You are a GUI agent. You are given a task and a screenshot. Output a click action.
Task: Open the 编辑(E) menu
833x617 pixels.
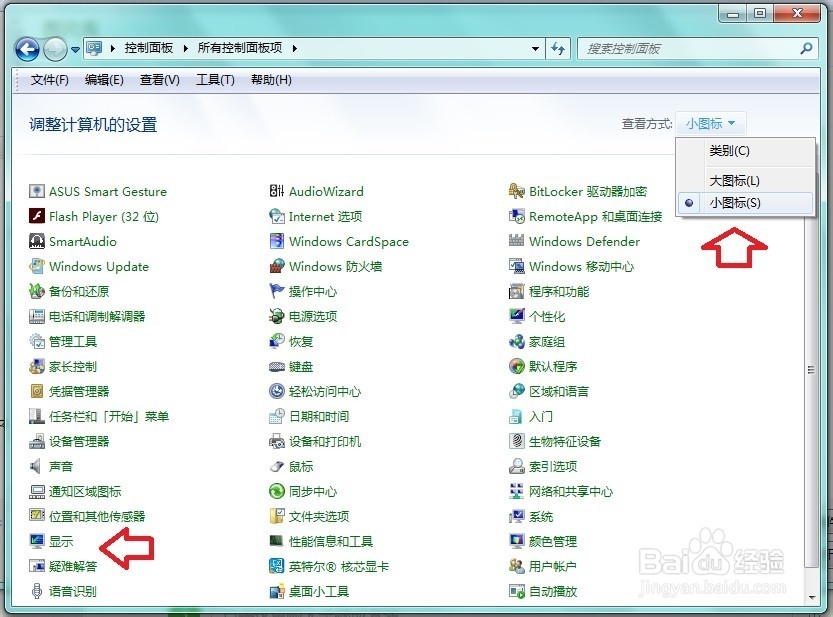[104, 80]
